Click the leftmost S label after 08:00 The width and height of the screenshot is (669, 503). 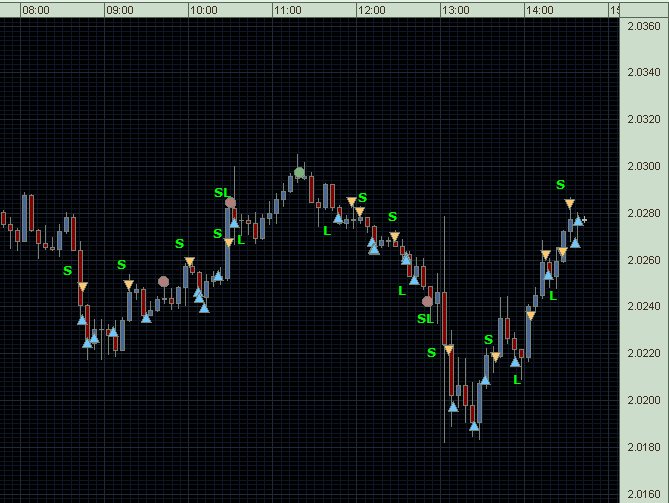67,270
